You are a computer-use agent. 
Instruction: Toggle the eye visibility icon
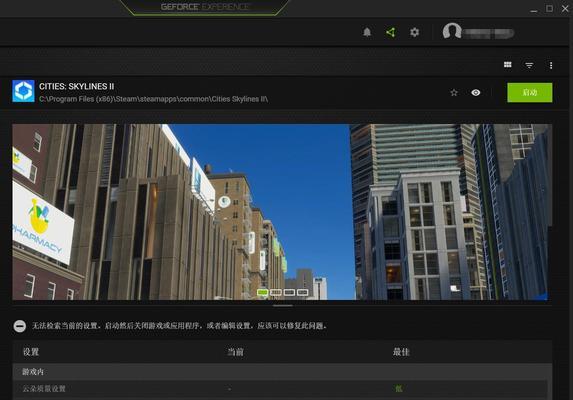475,93
